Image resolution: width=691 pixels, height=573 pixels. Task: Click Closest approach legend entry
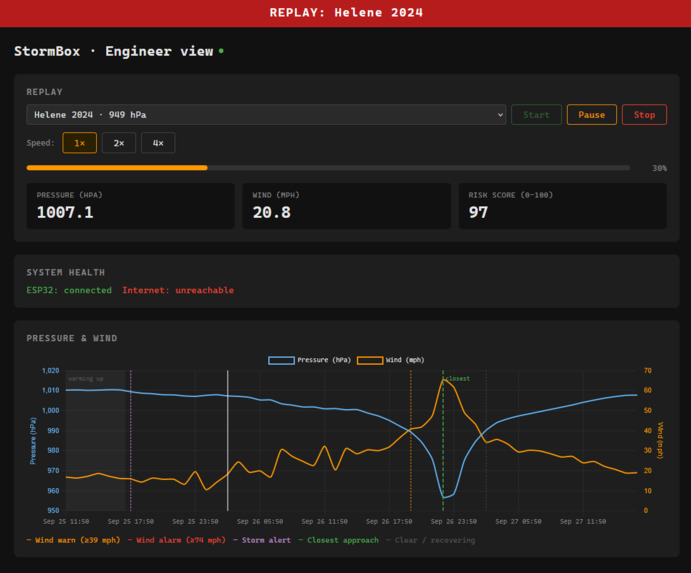(x=338, y=540)
